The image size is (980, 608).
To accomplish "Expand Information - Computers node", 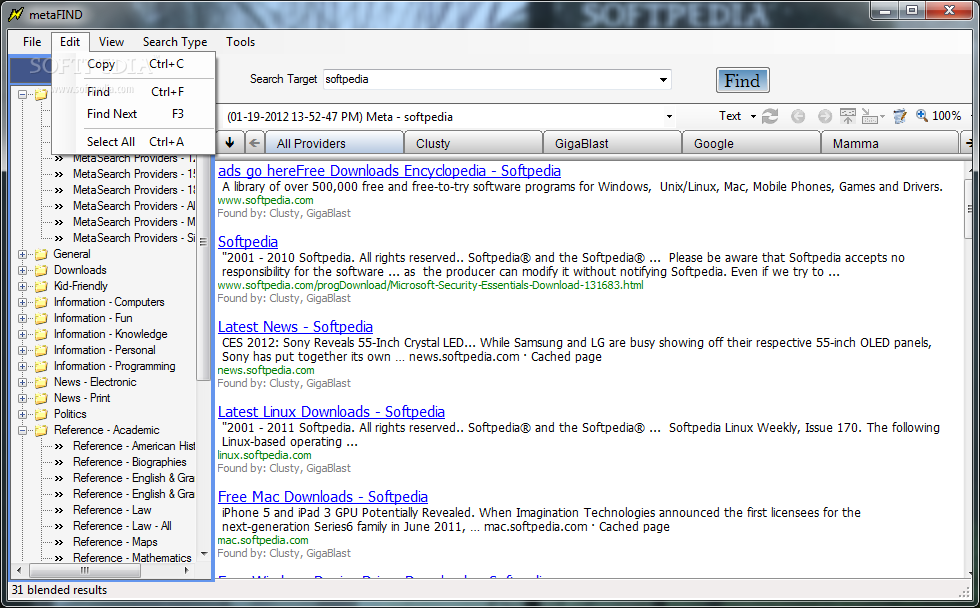I will [x=22, y=302].
